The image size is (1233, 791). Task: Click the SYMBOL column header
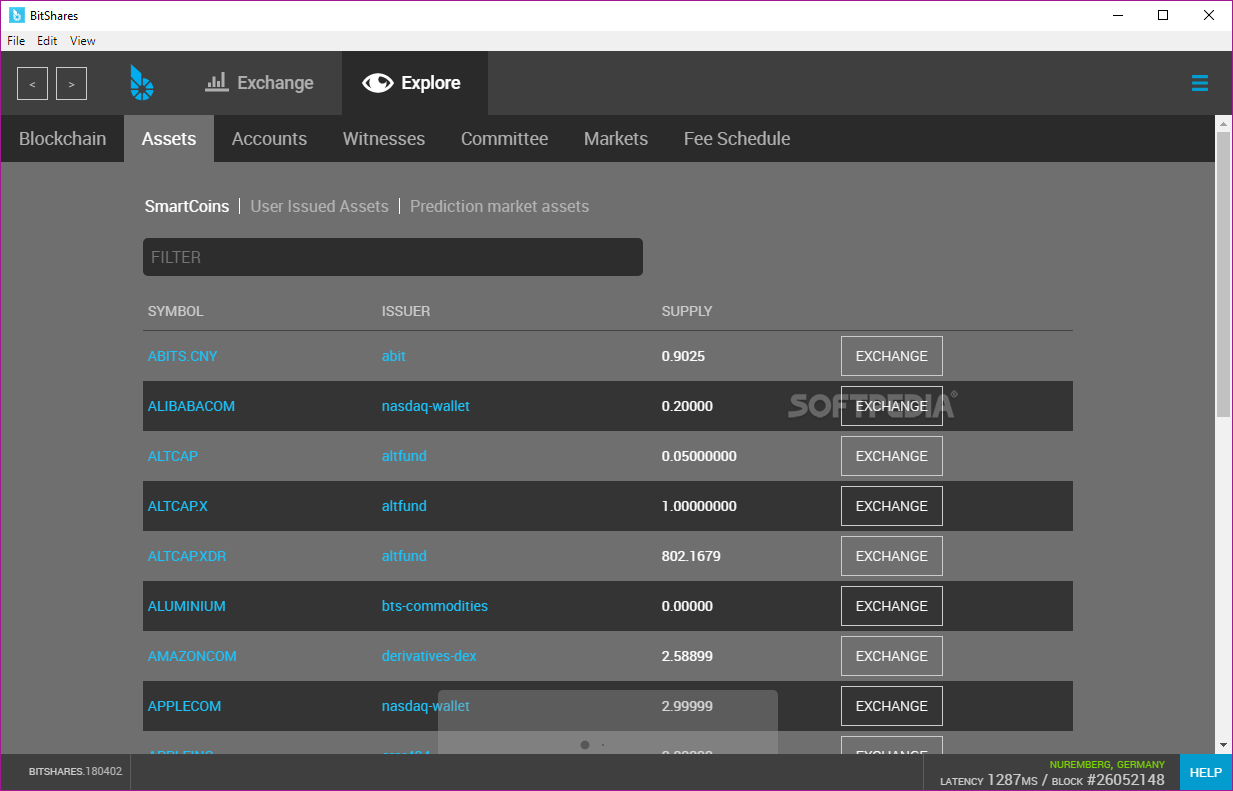pos(176,311)
